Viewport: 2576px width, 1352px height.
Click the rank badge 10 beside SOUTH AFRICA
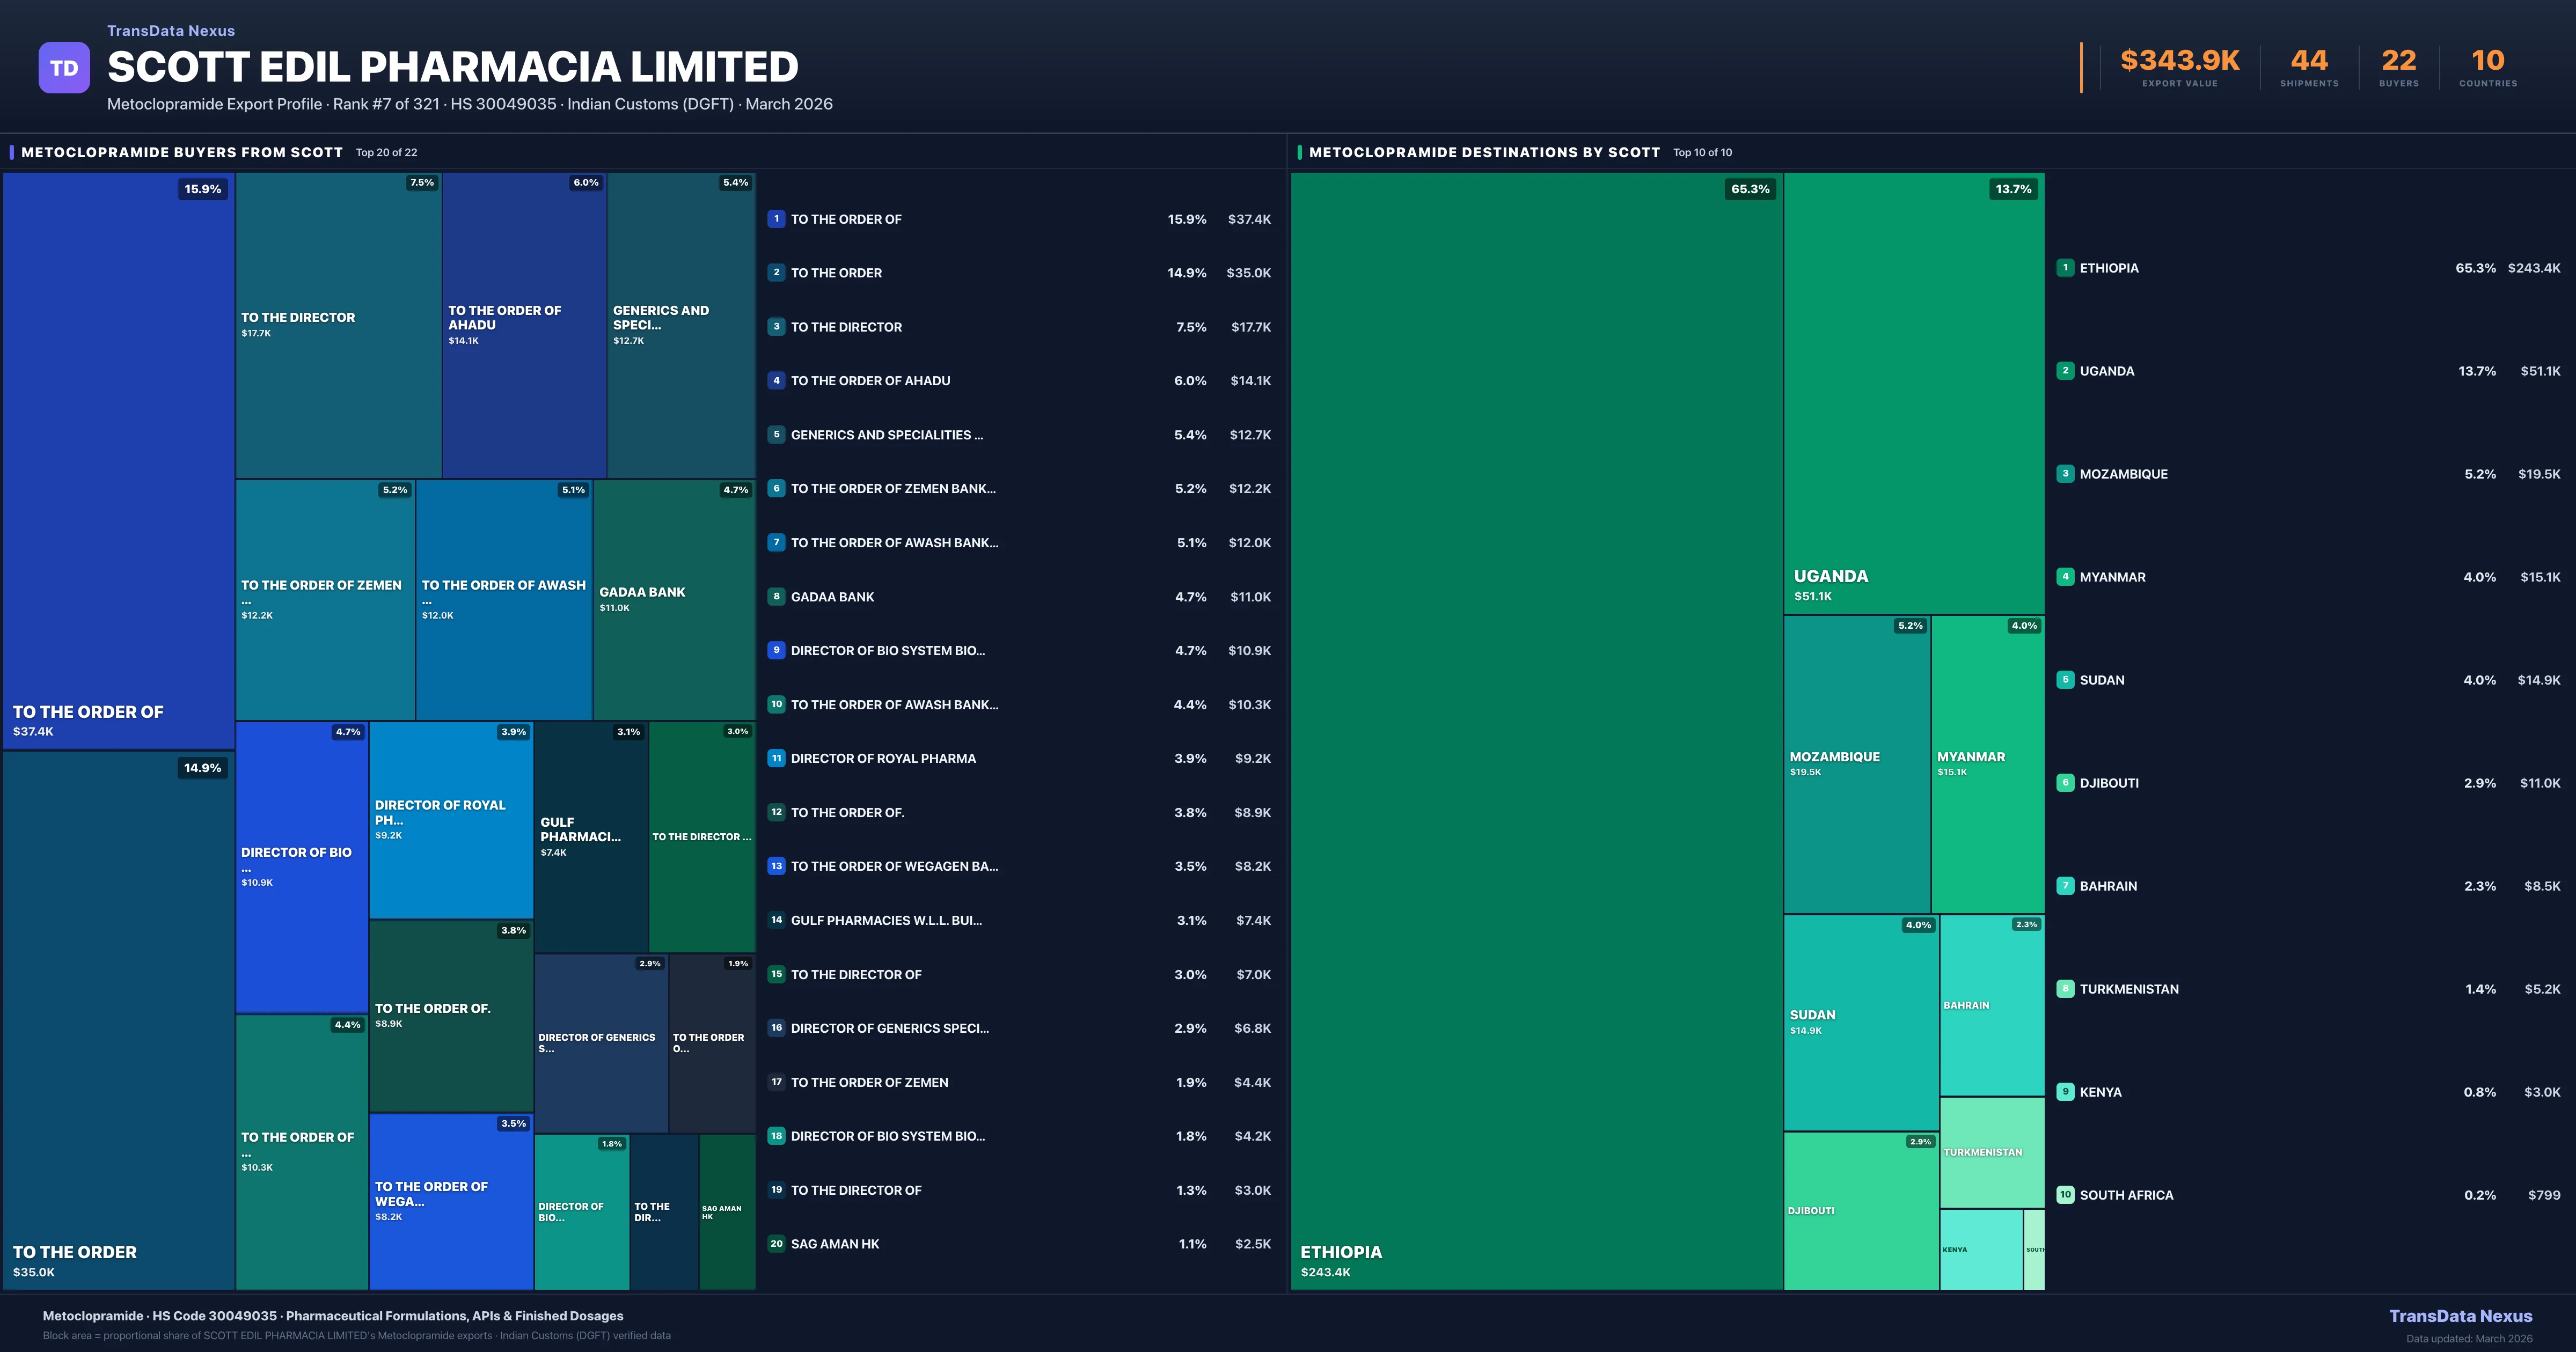(2066, 1194)
